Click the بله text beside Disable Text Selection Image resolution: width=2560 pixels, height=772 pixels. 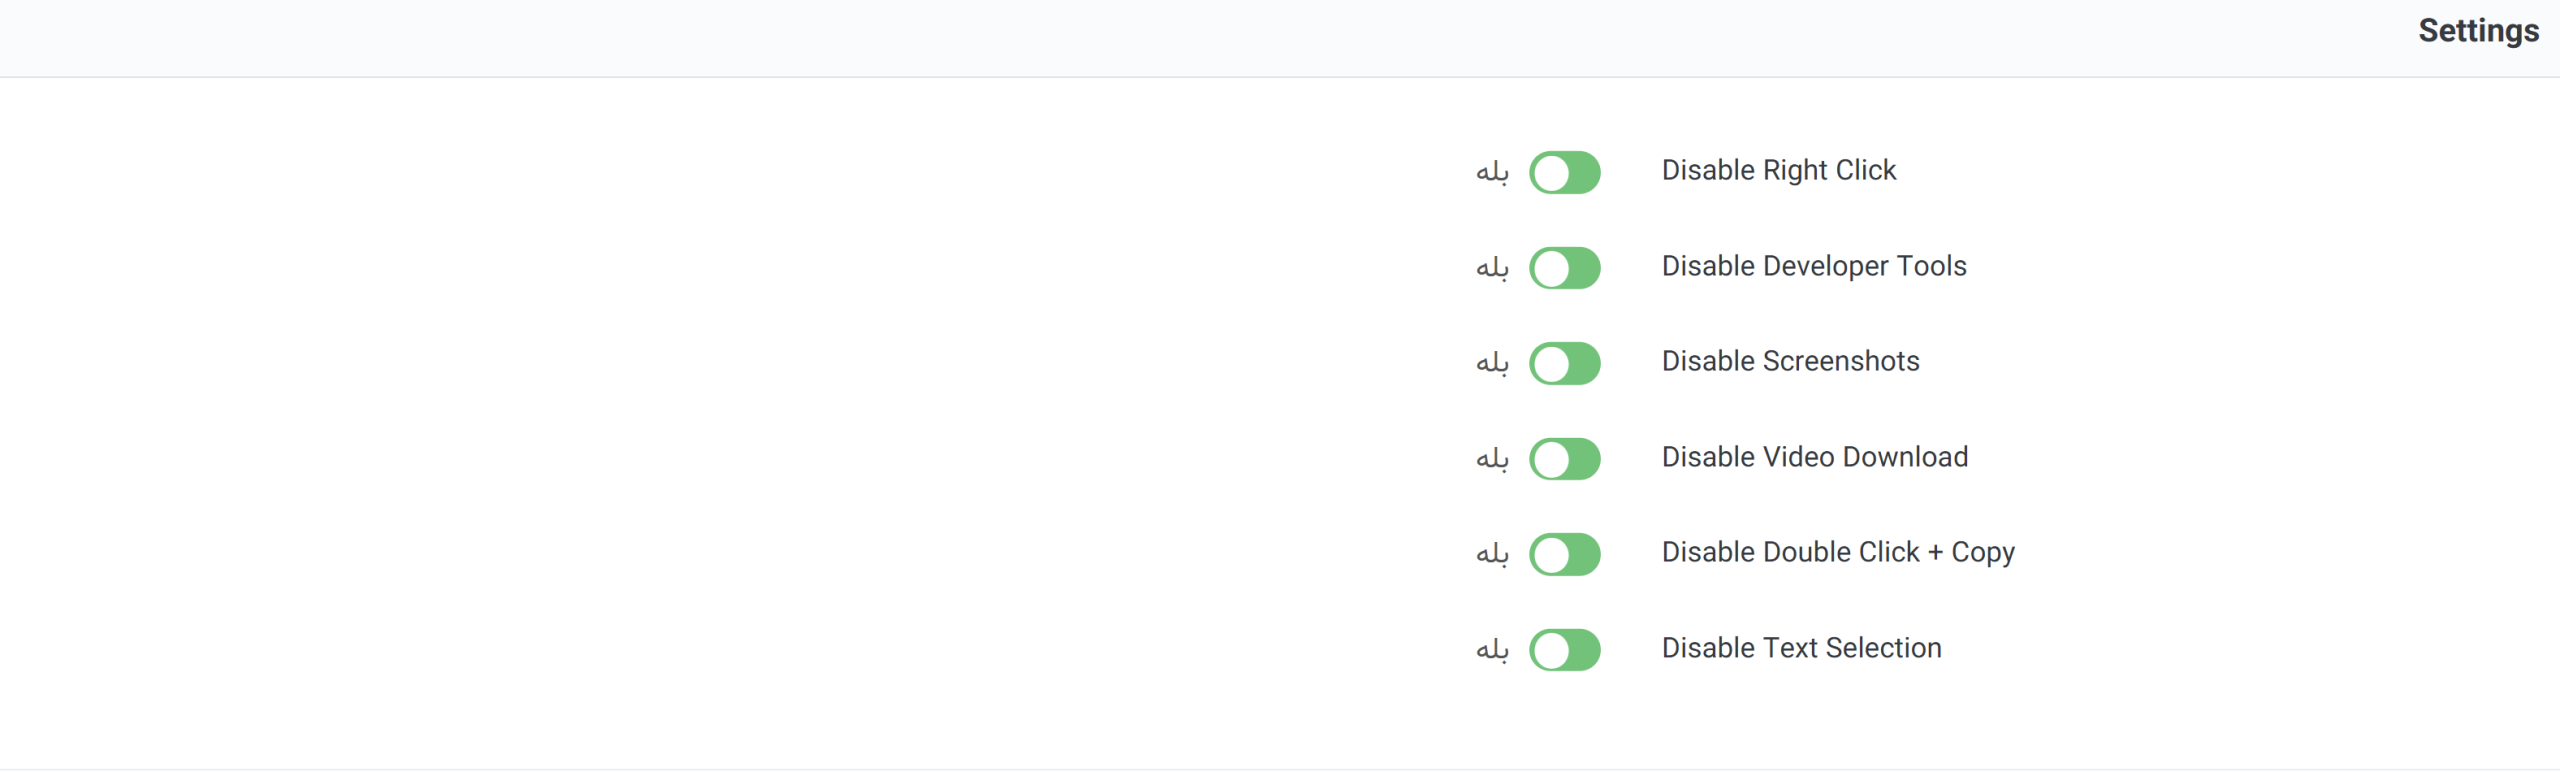tap(1492, 650)
